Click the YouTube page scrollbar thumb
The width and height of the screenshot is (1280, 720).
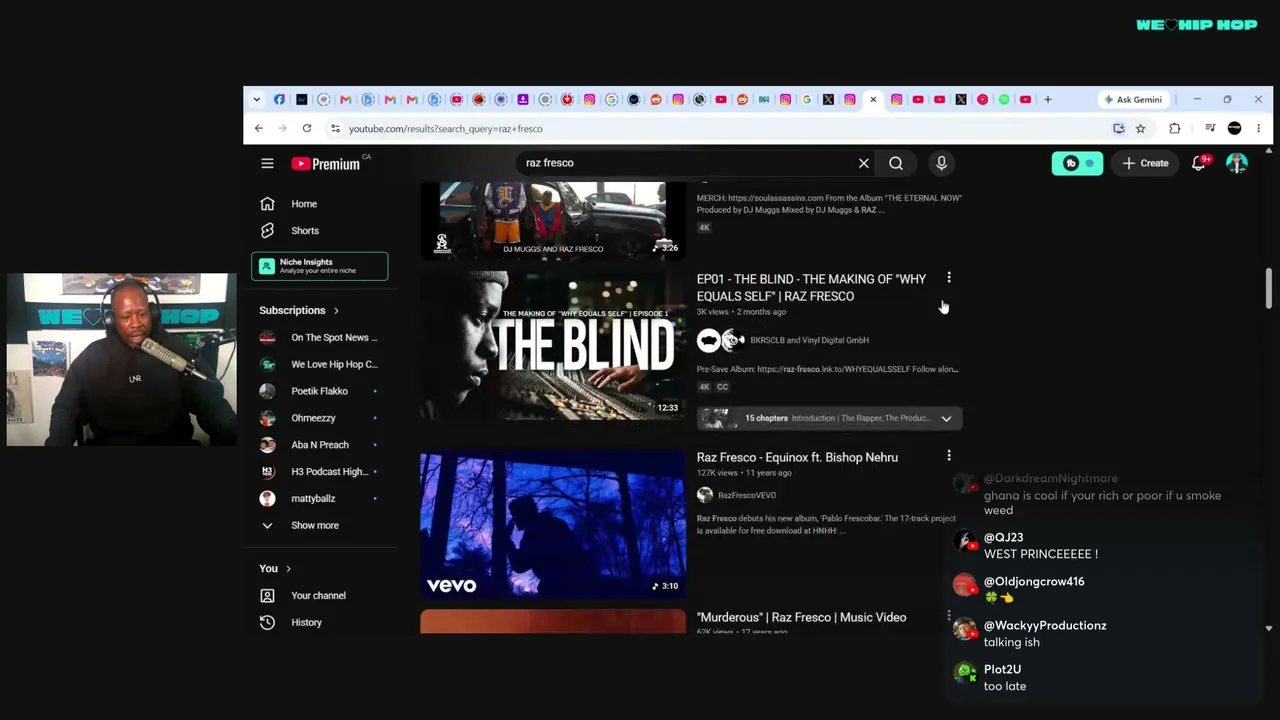[x=1269, y=289]
